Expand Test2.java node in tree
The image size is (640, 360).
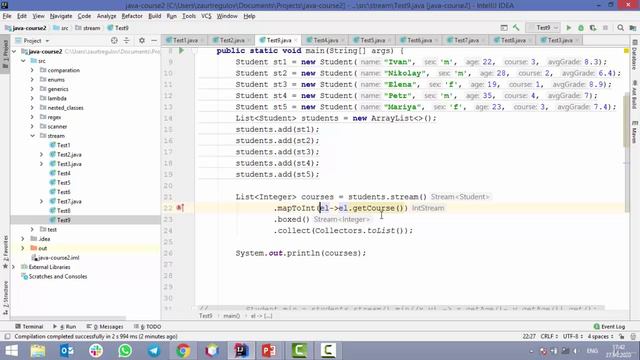[42, 155]
